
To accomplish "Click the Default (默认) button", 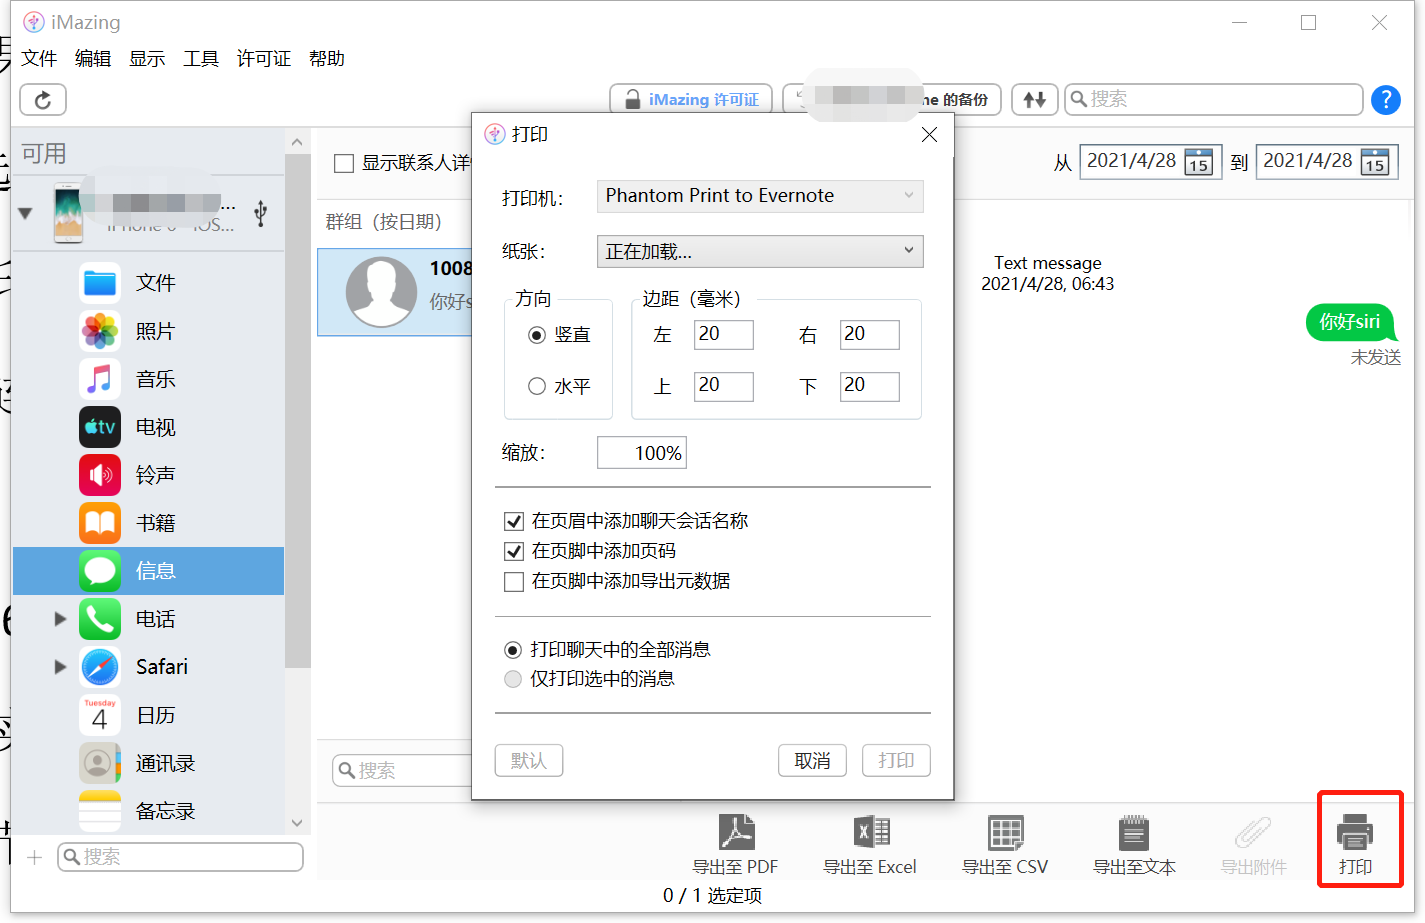I will point(529,761).
